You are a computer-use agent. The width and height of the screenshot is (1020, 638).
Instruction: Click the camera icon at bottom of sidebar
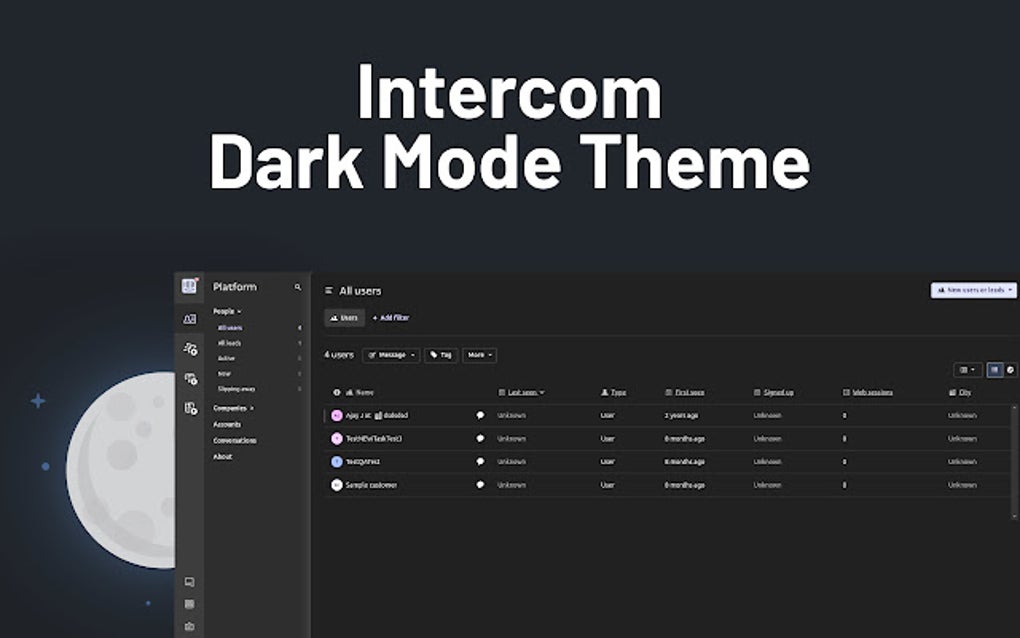(x=189, y=625)
